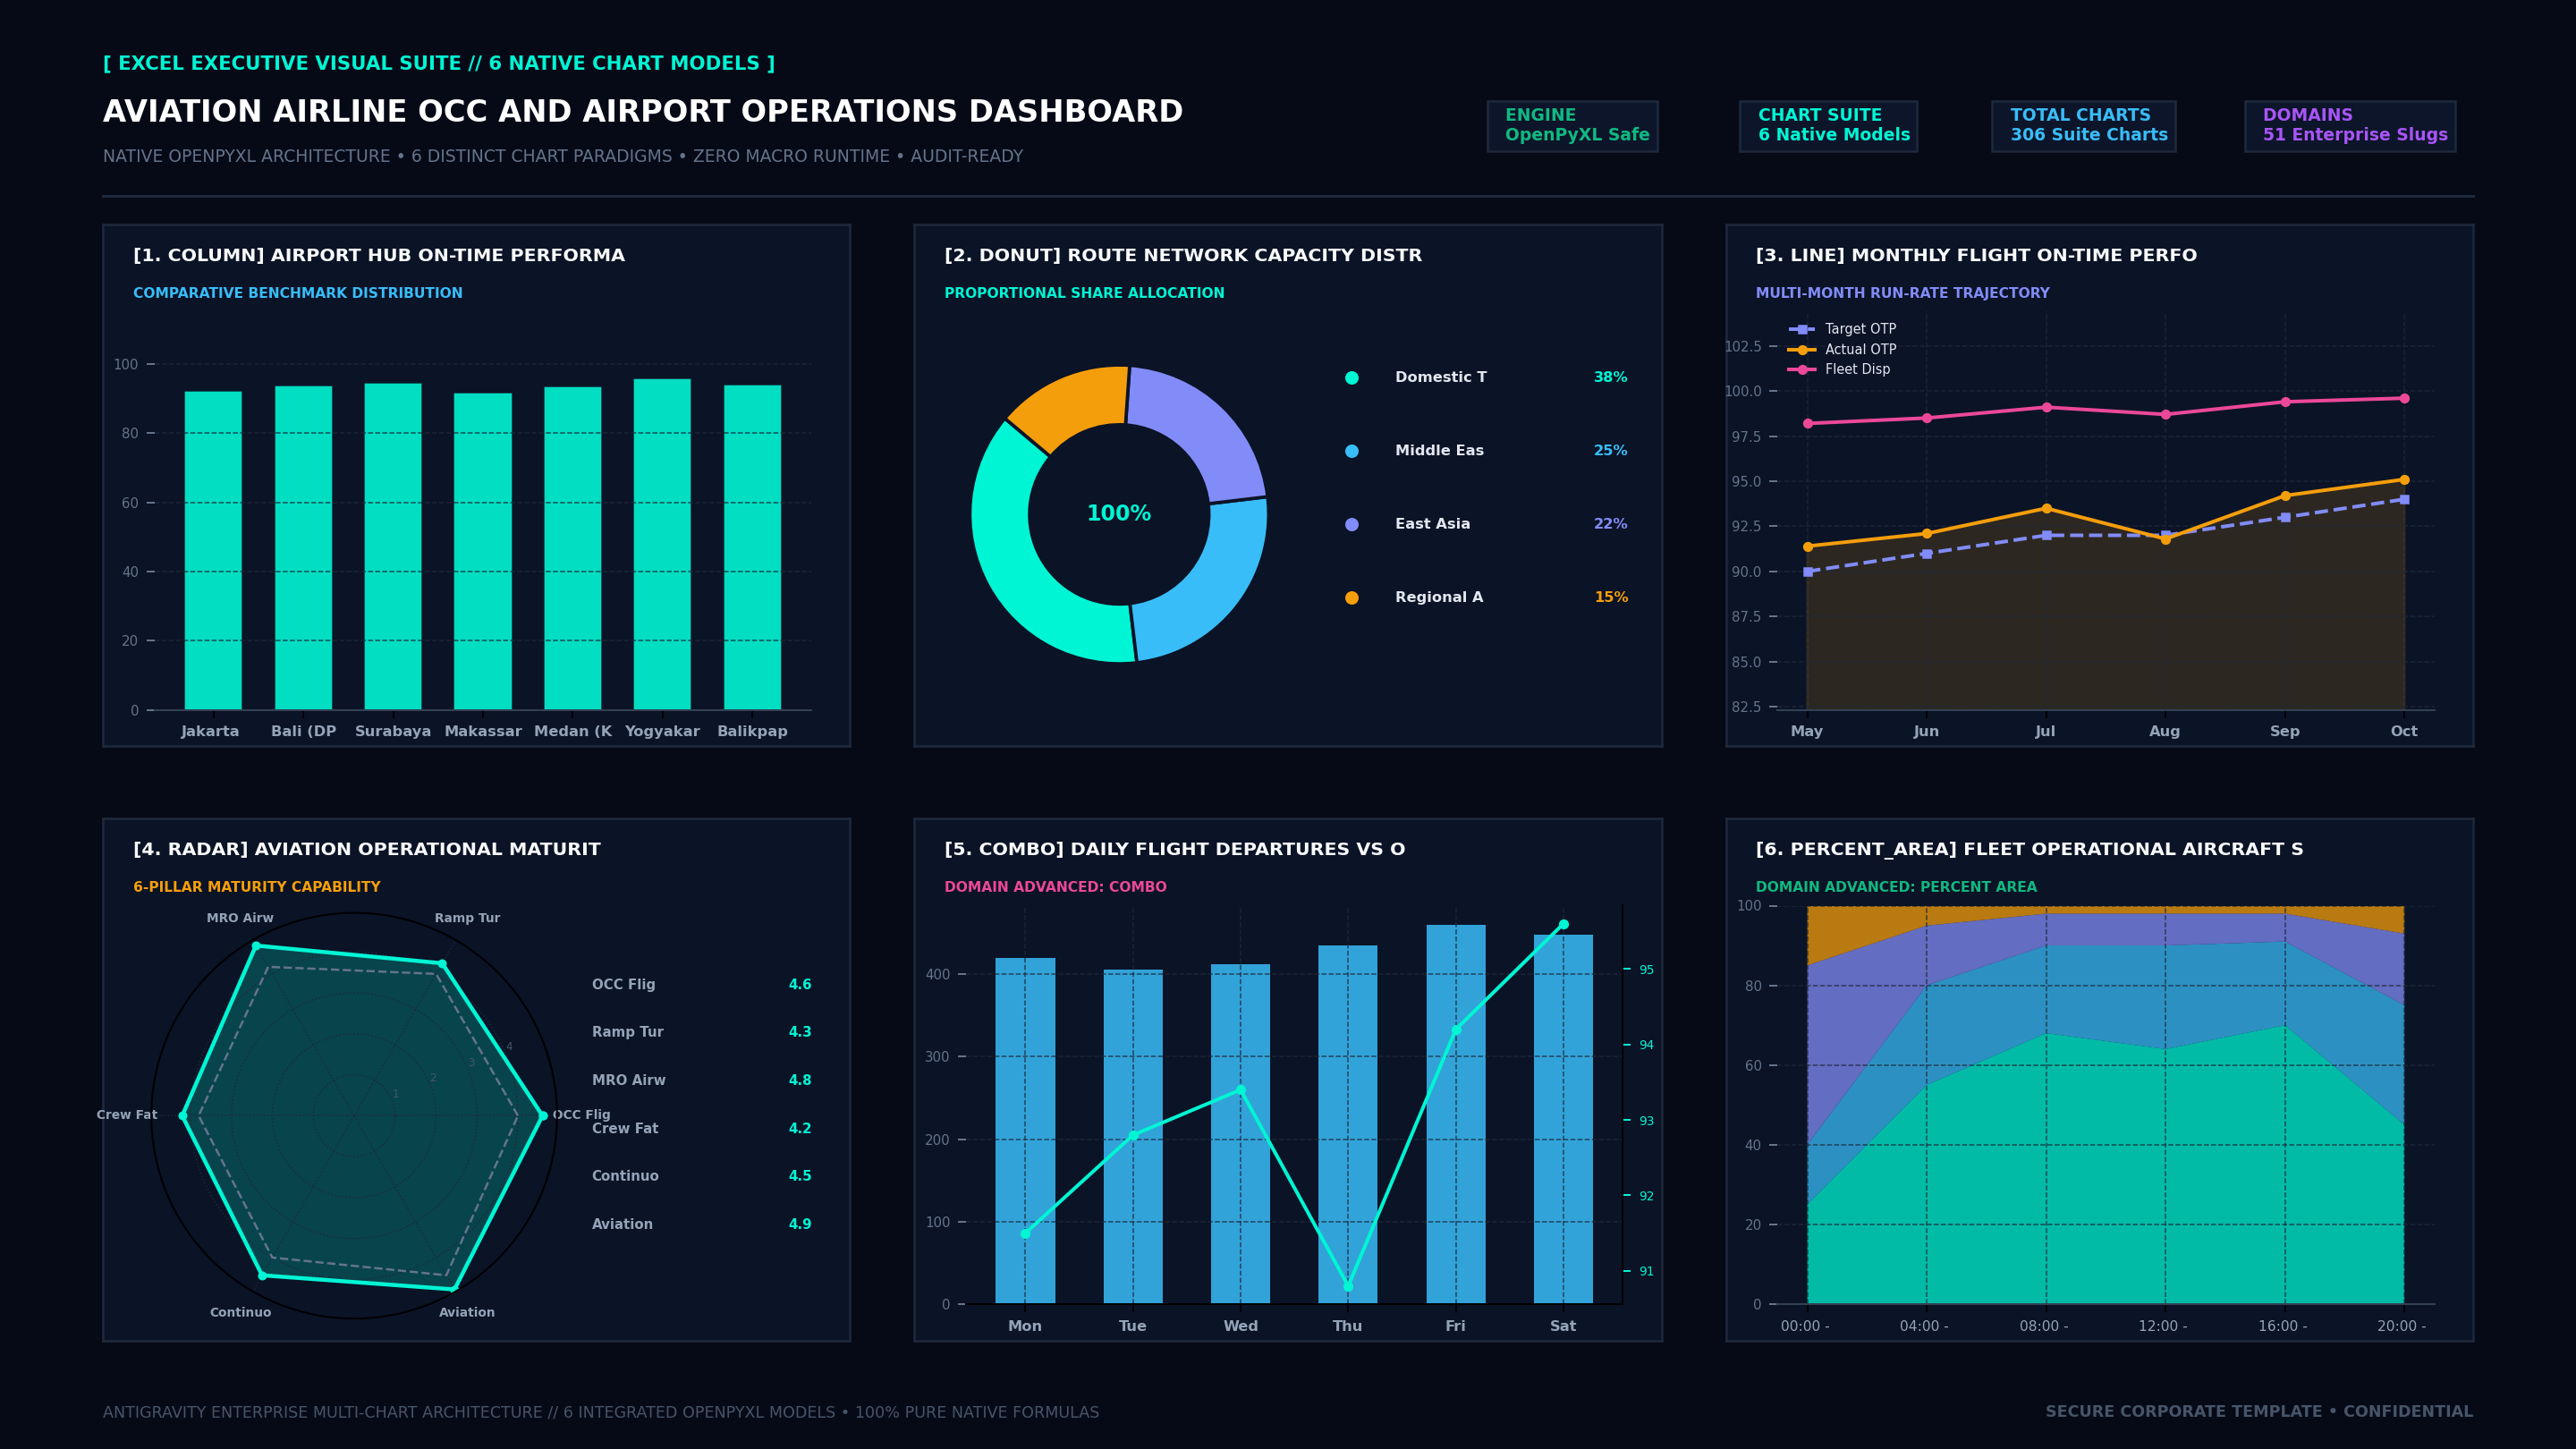Click the TOTAL CHARTS 306 Suite Charts badge
This screenshot has width=2576, height=1449.
point(2083,126)
